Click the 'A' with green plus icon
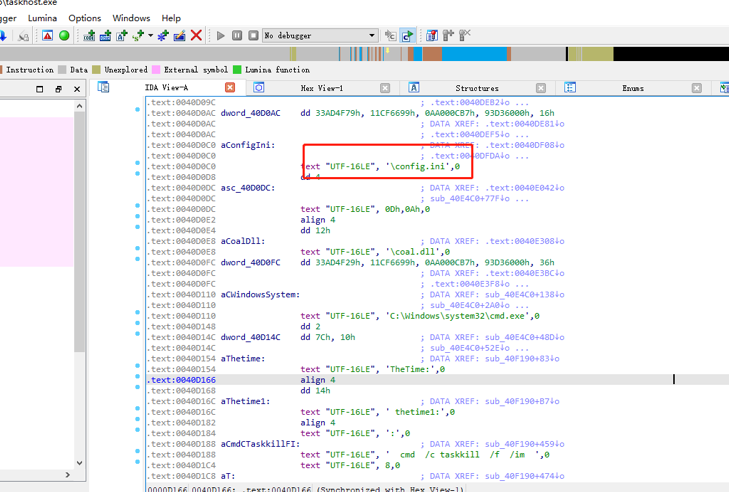Viewport: 729px width, 492px height. [x=122, y=35]
